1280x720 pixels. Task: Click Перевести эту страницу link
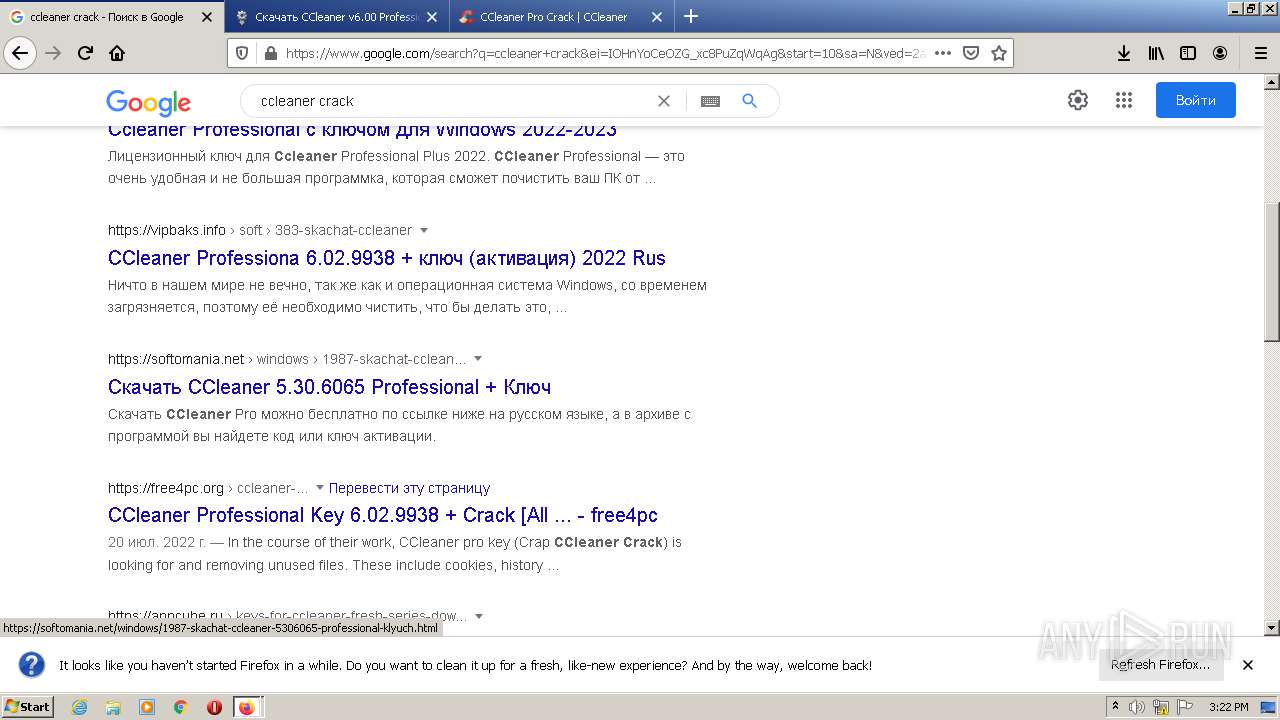[409, 488]
